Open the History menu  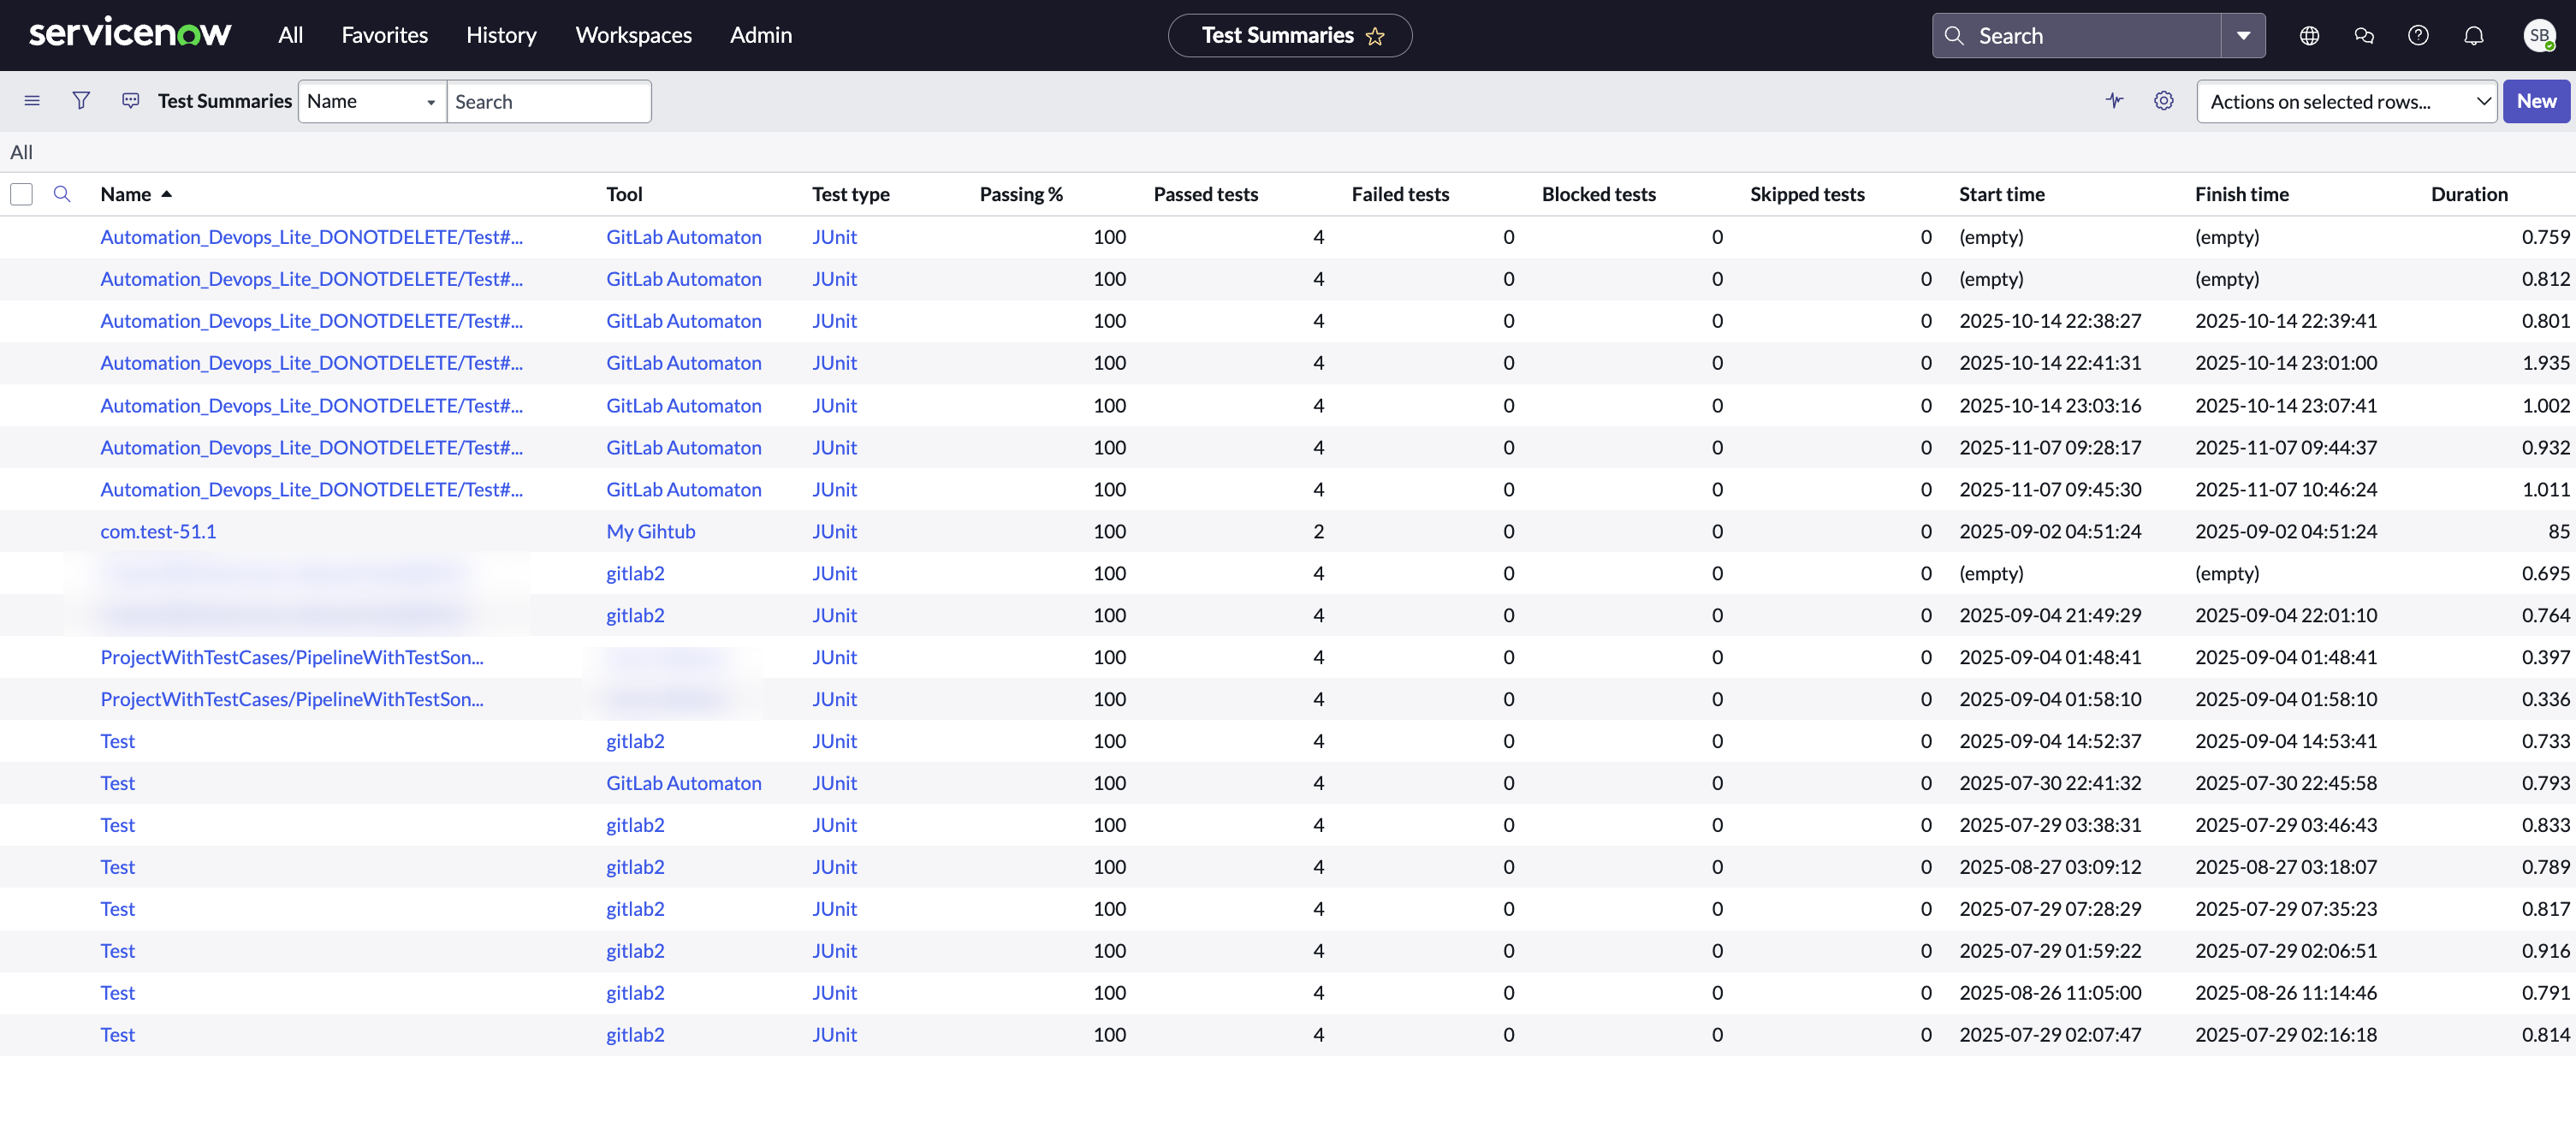tap(501, 35)
